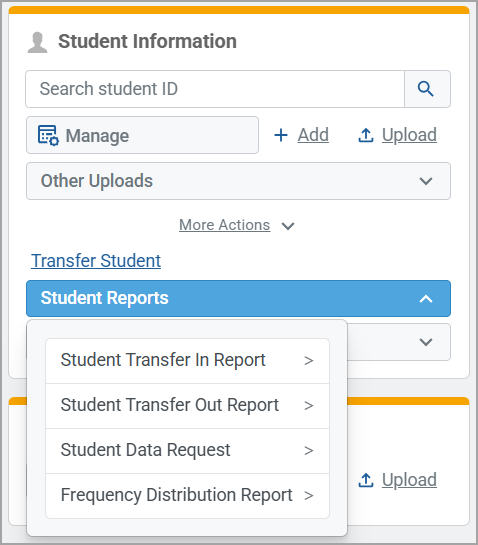Expand the dropdown below Student Reports

pos(399,342)
